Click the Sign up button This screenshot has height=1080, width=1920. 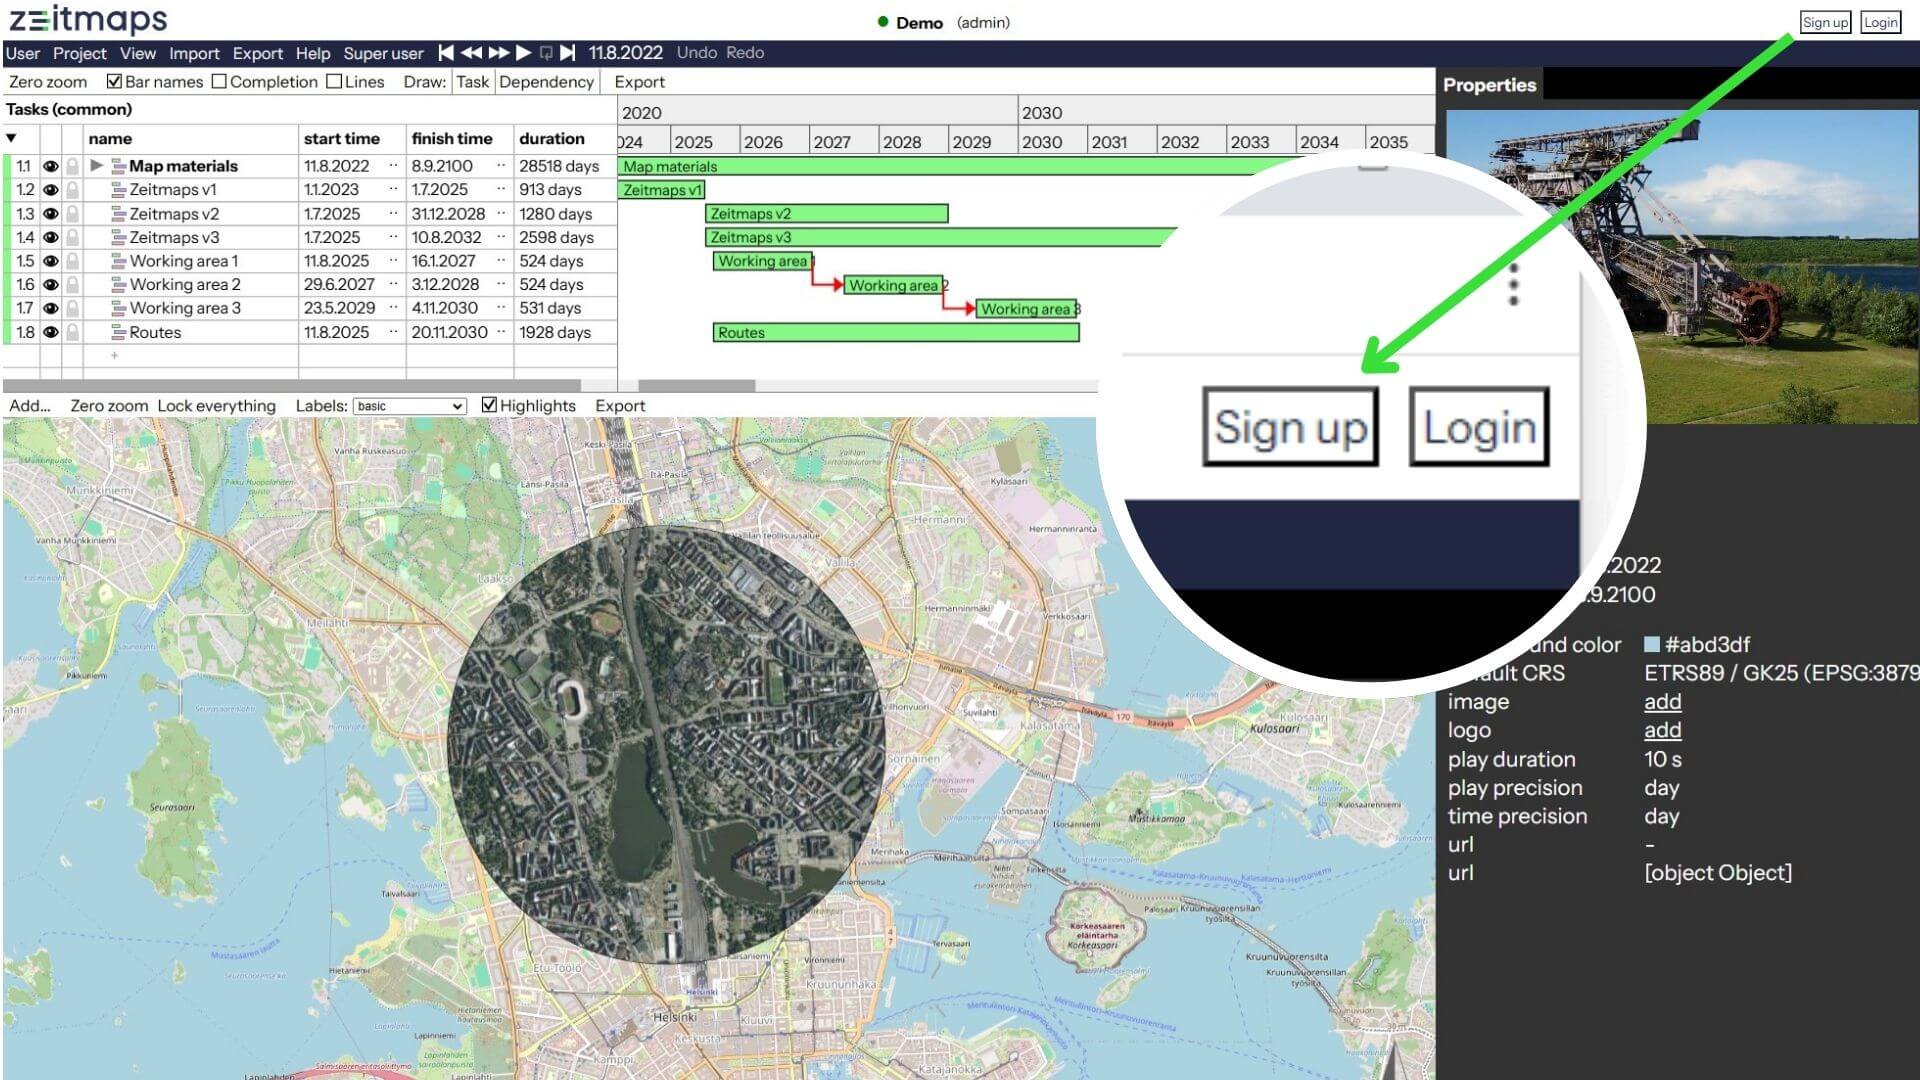pyautogui.click(x=1825, y=22)
